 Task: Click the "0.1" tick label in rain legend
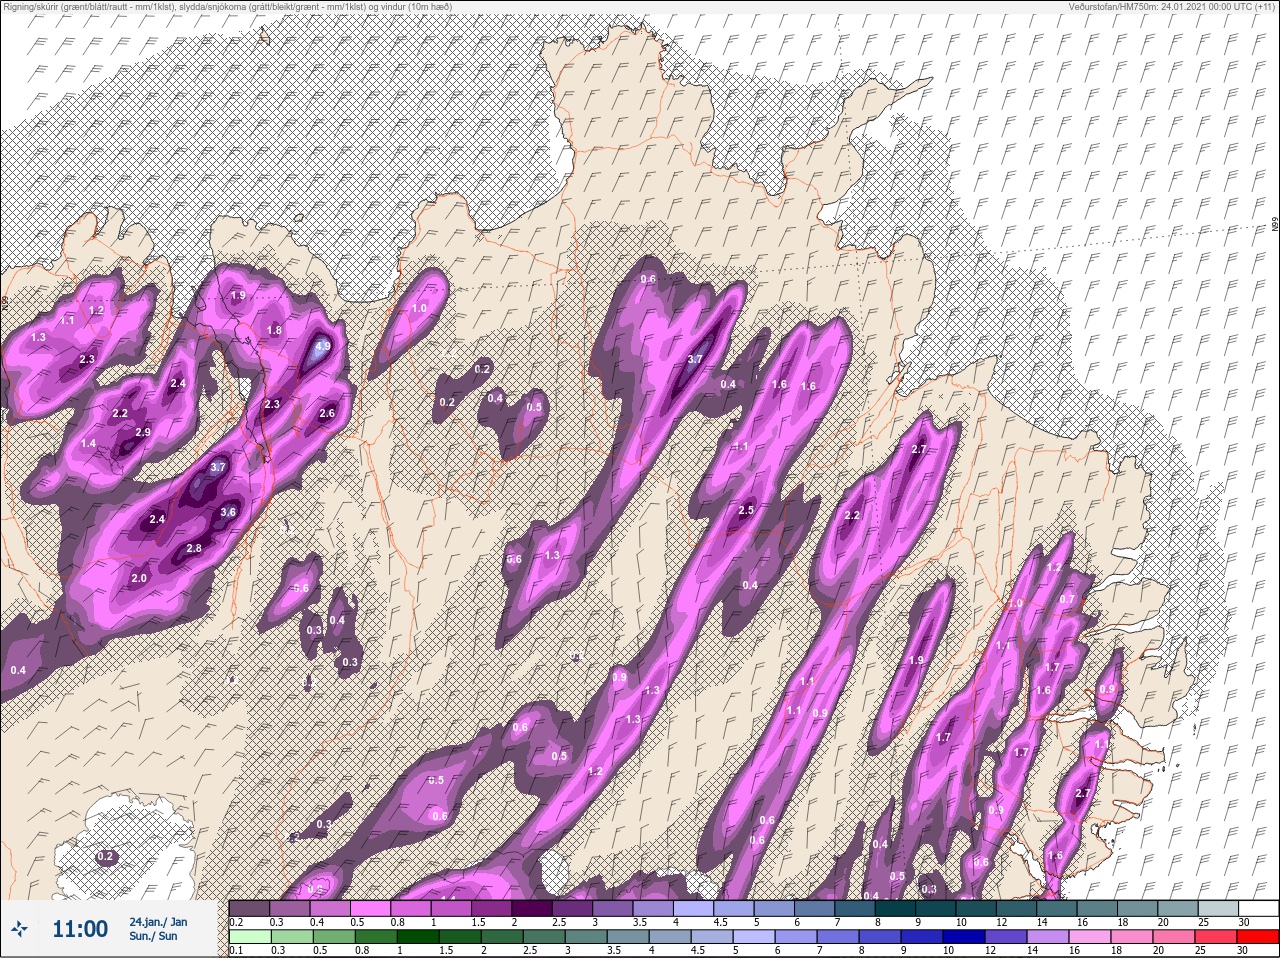pos(236,951)
